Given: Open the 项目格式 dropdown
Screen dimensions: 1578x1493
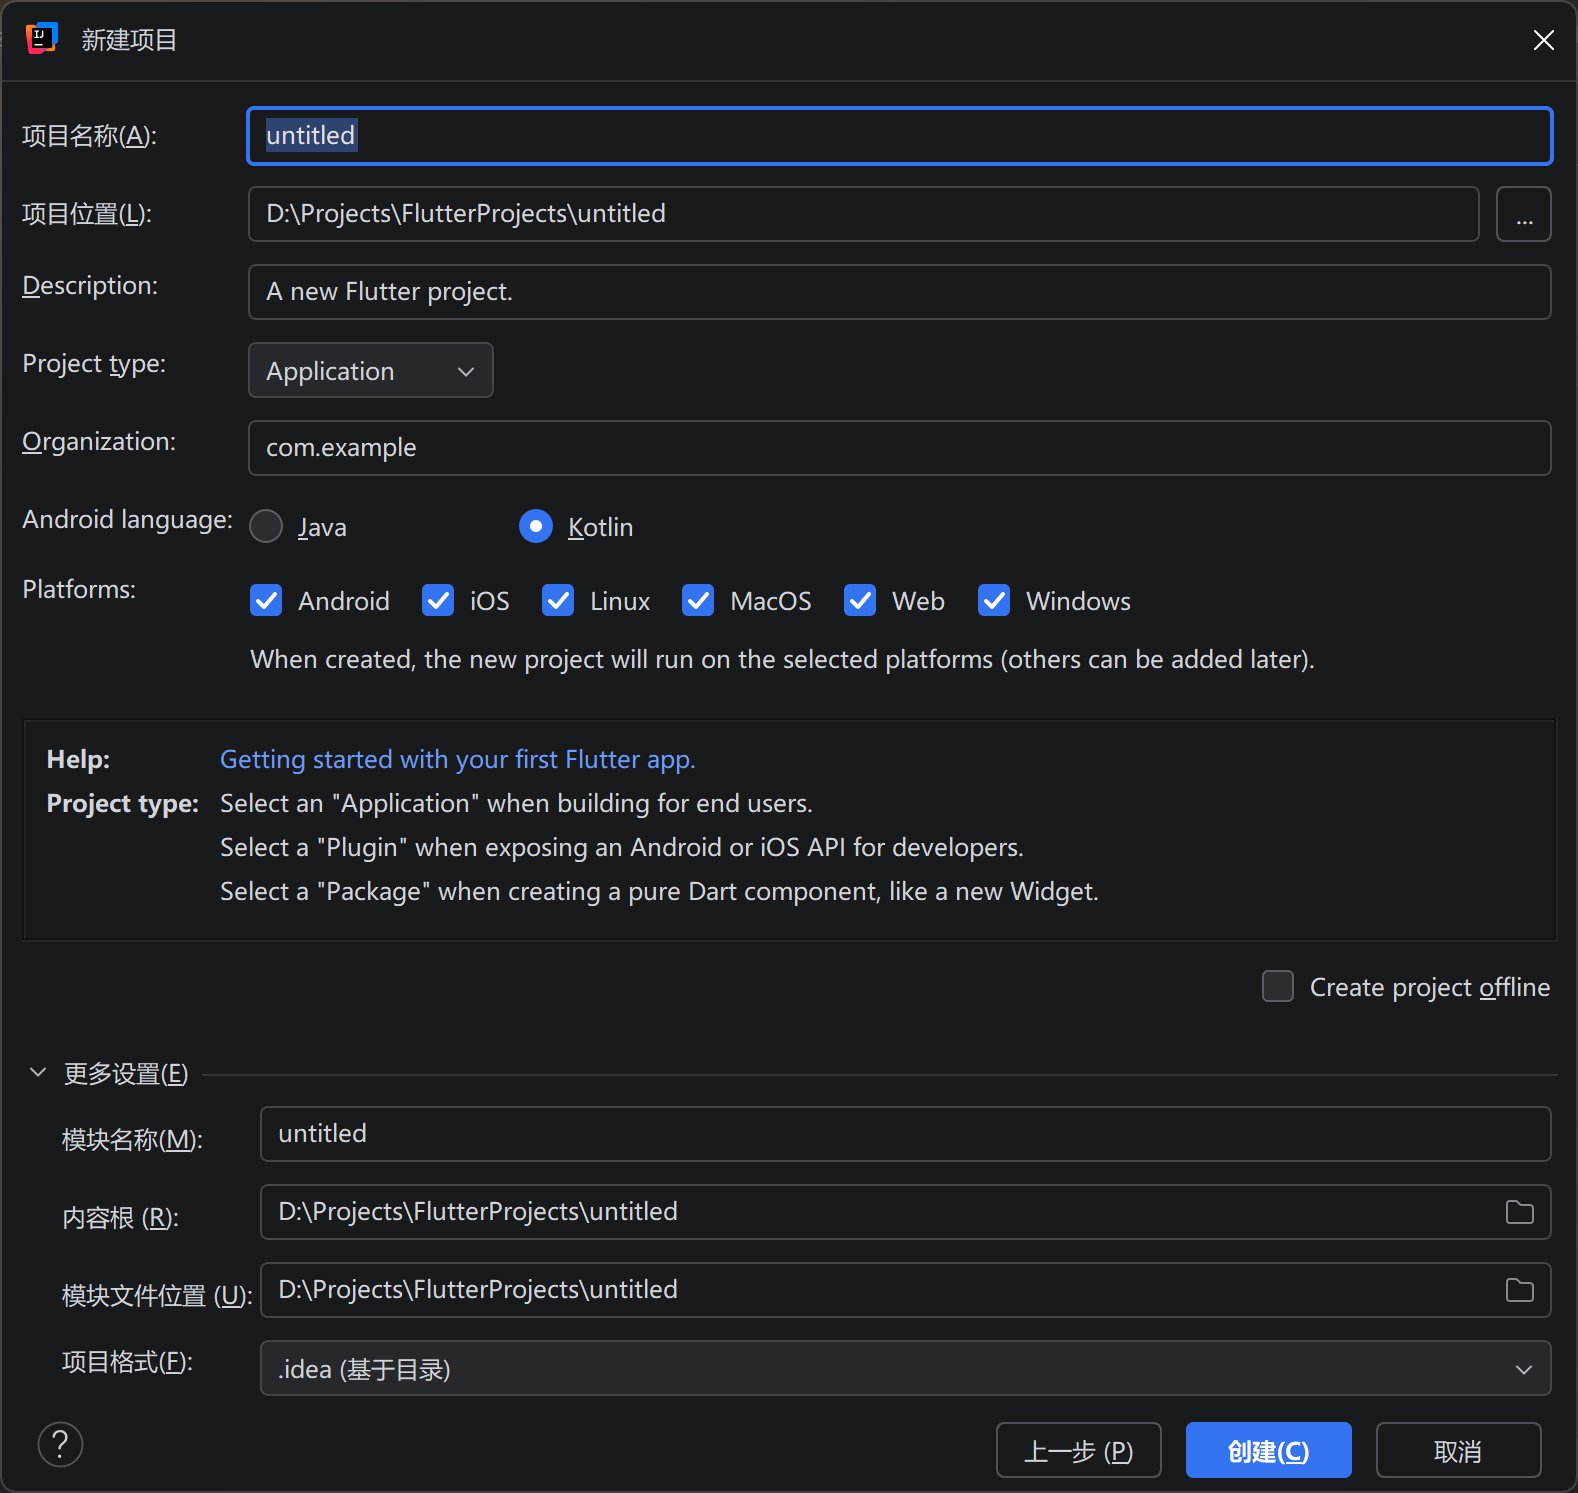Looking at the screenshot, I should 906,1368.
